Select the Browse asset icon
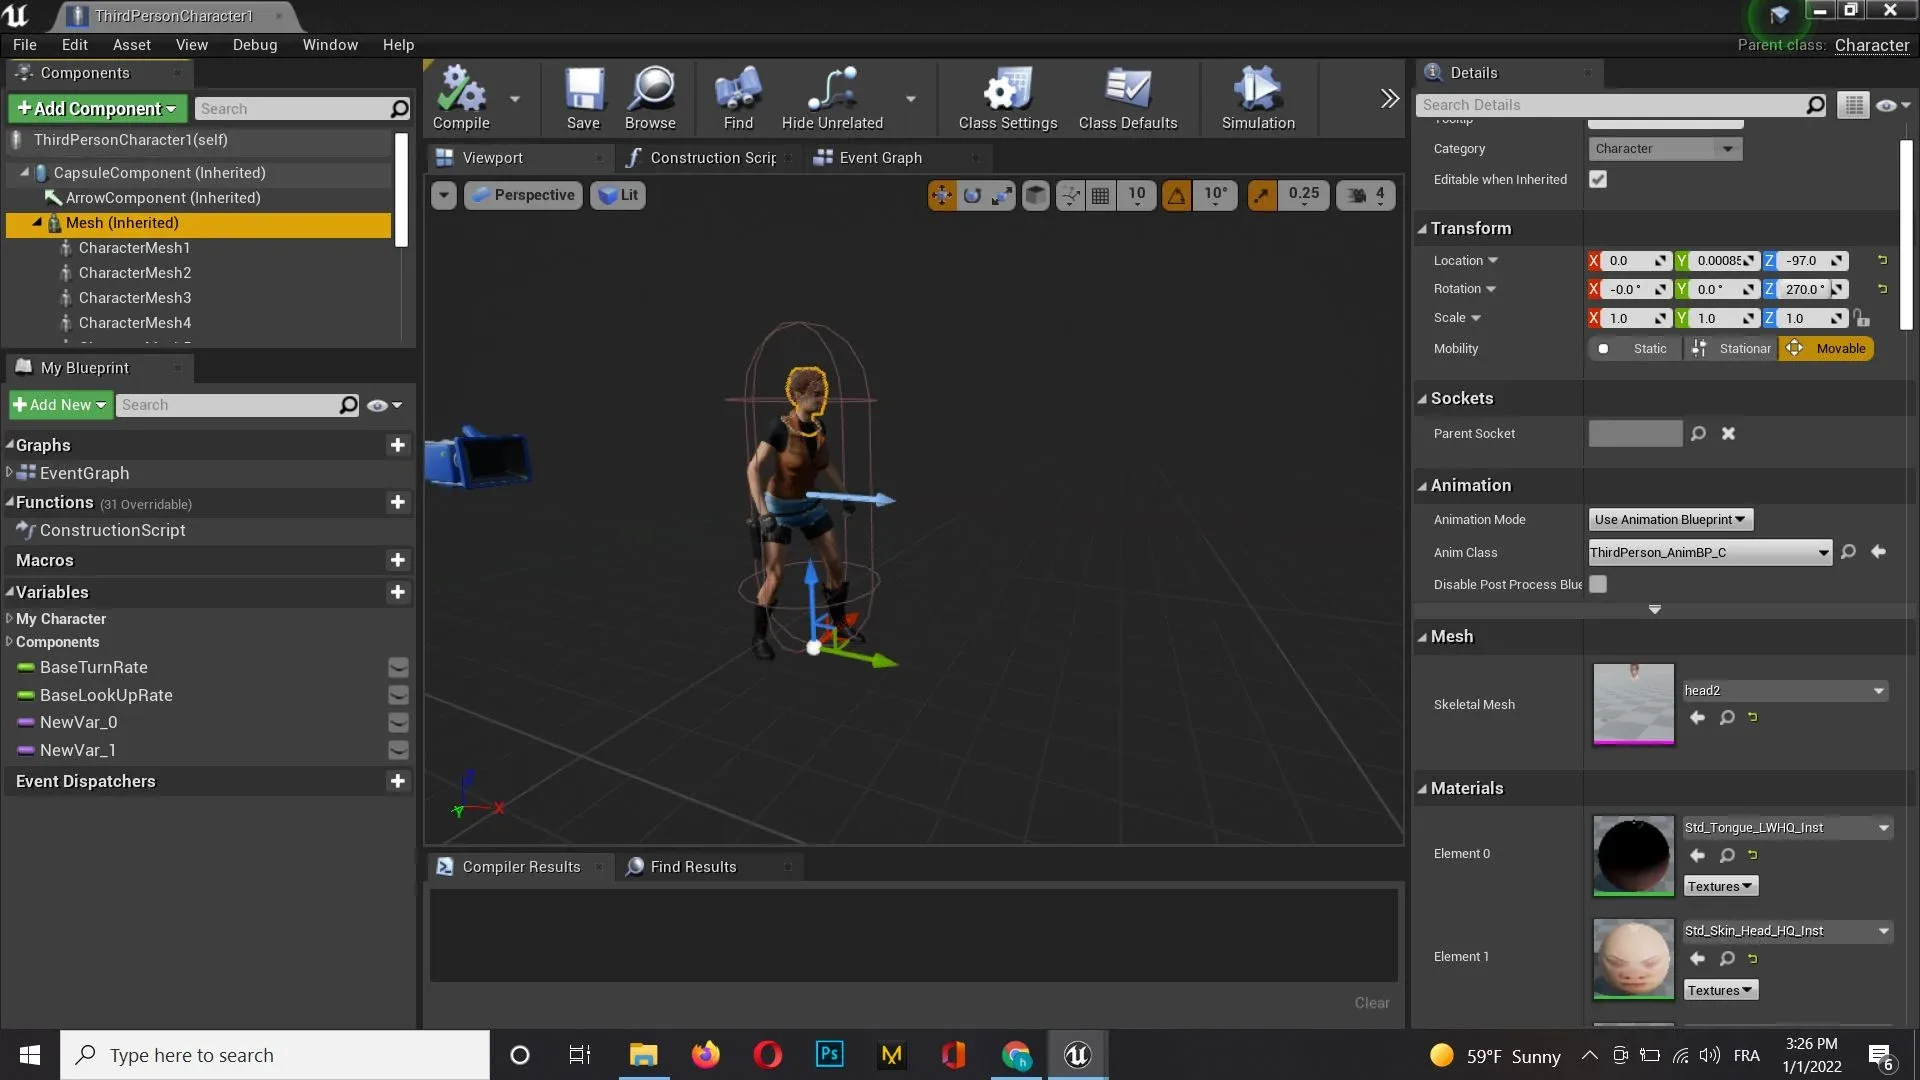1920x1080 pixels. [651, 95]
